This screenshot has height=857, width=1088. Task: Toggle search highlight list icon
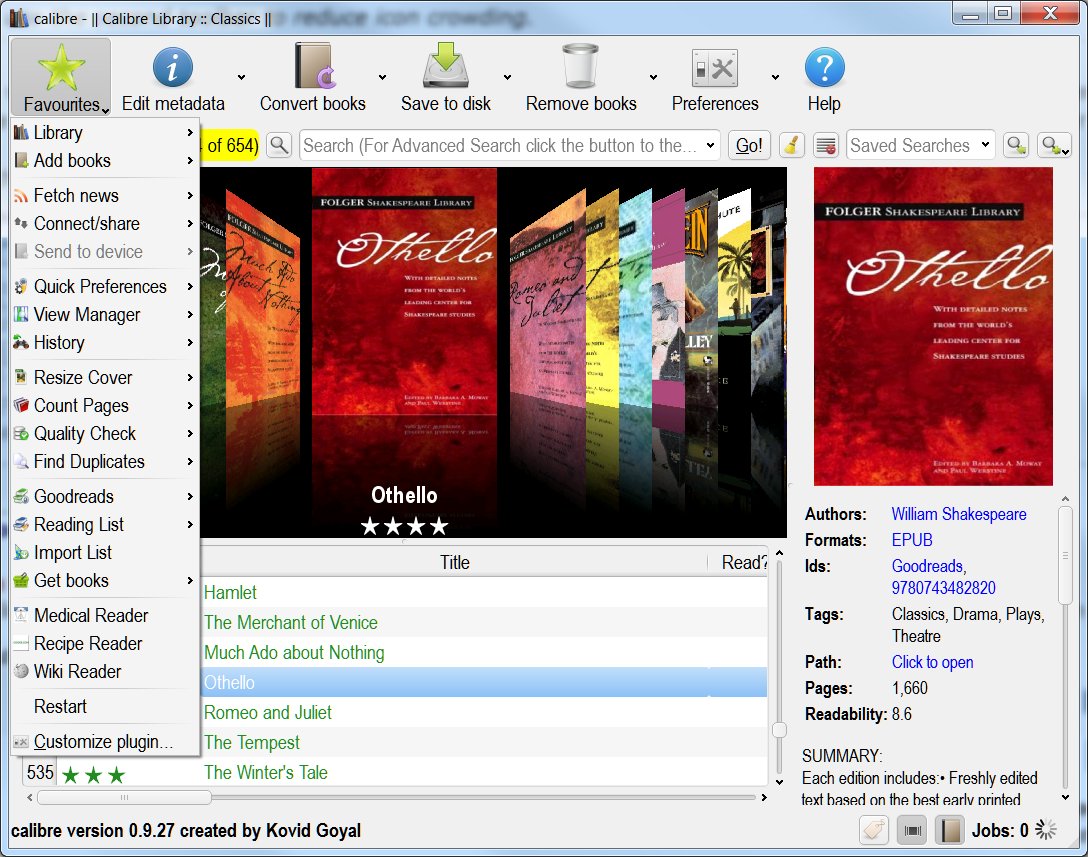tap(826, 145)
